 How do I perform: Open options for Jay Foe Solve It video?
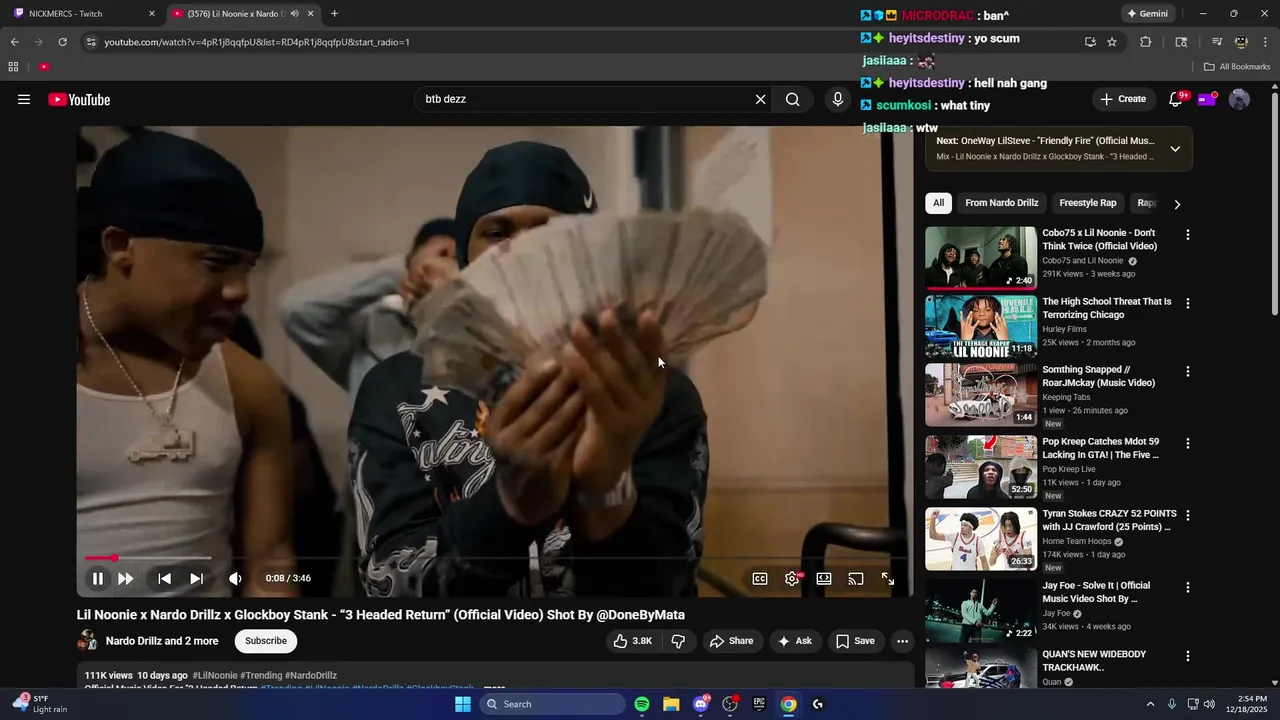[x=1188, y=587]
